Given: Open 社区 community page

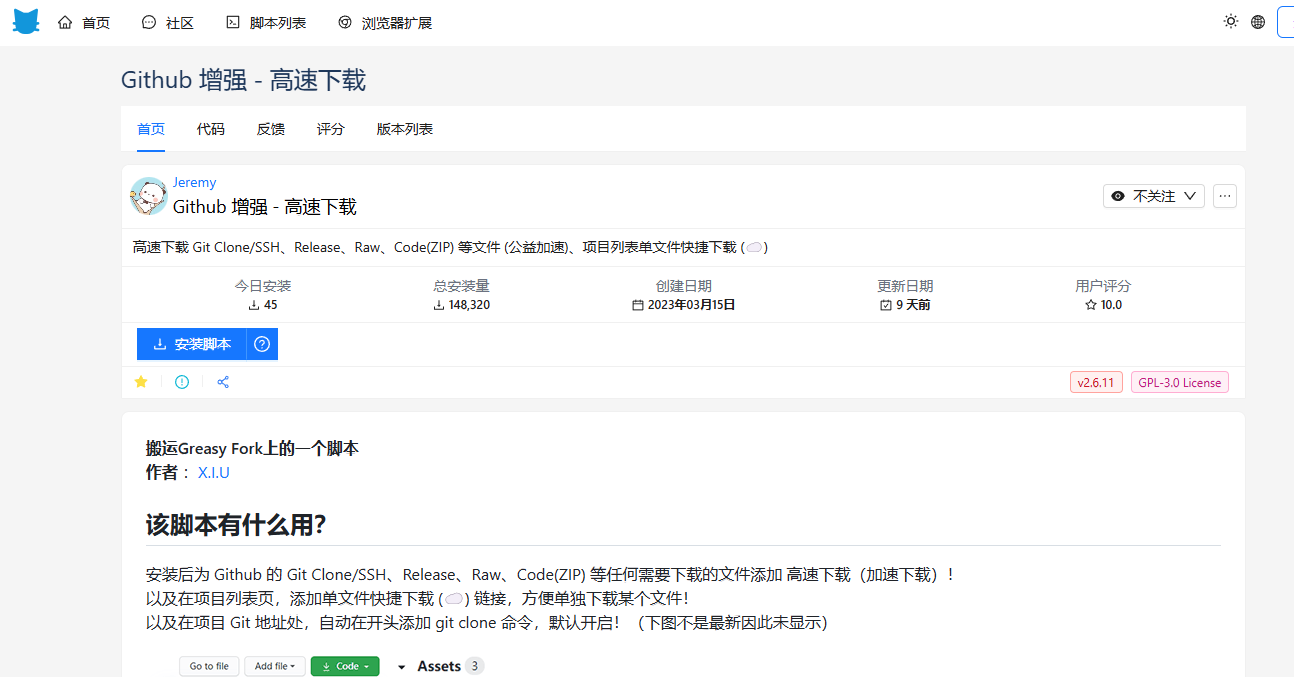Looking at the screenshot, I should 168,22.
